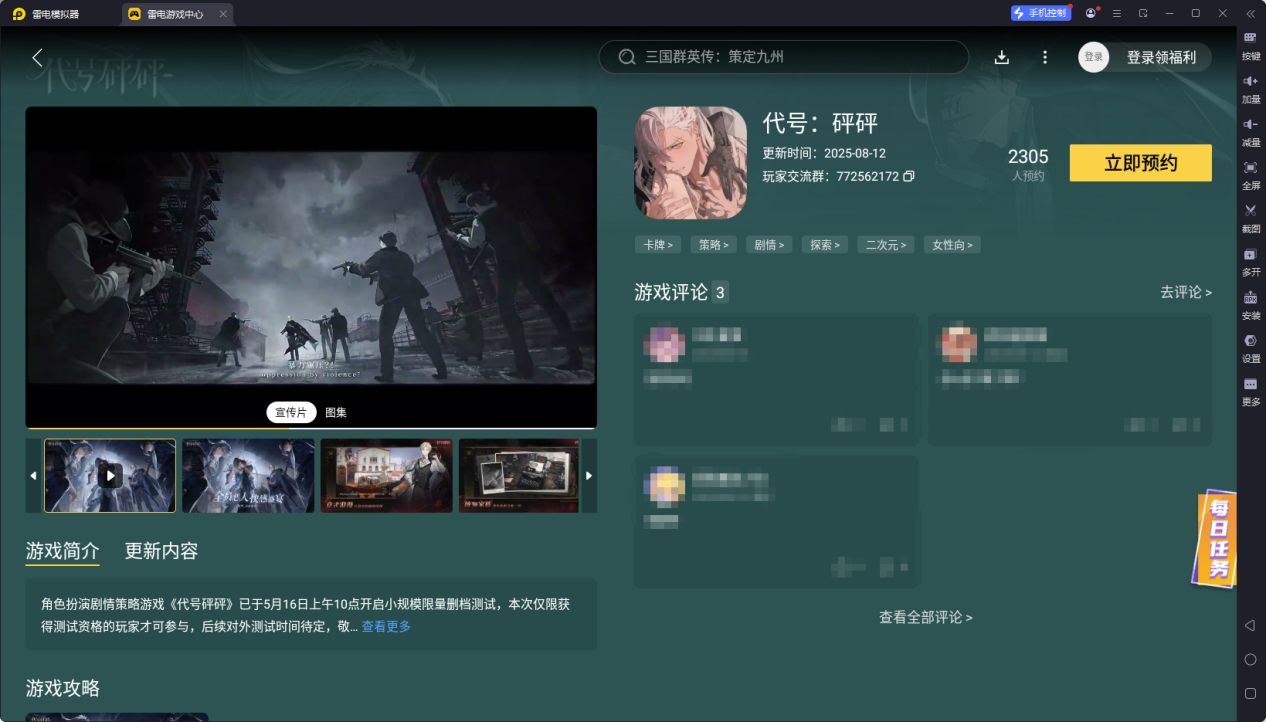Open 多开 multi-instance manager
The image size is (1266, 722).
click(x=1251, y=261)
